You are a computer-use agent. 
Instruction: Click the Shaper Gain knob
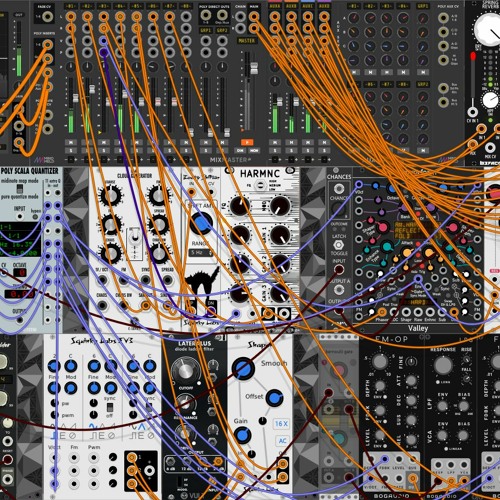[242, 435]
